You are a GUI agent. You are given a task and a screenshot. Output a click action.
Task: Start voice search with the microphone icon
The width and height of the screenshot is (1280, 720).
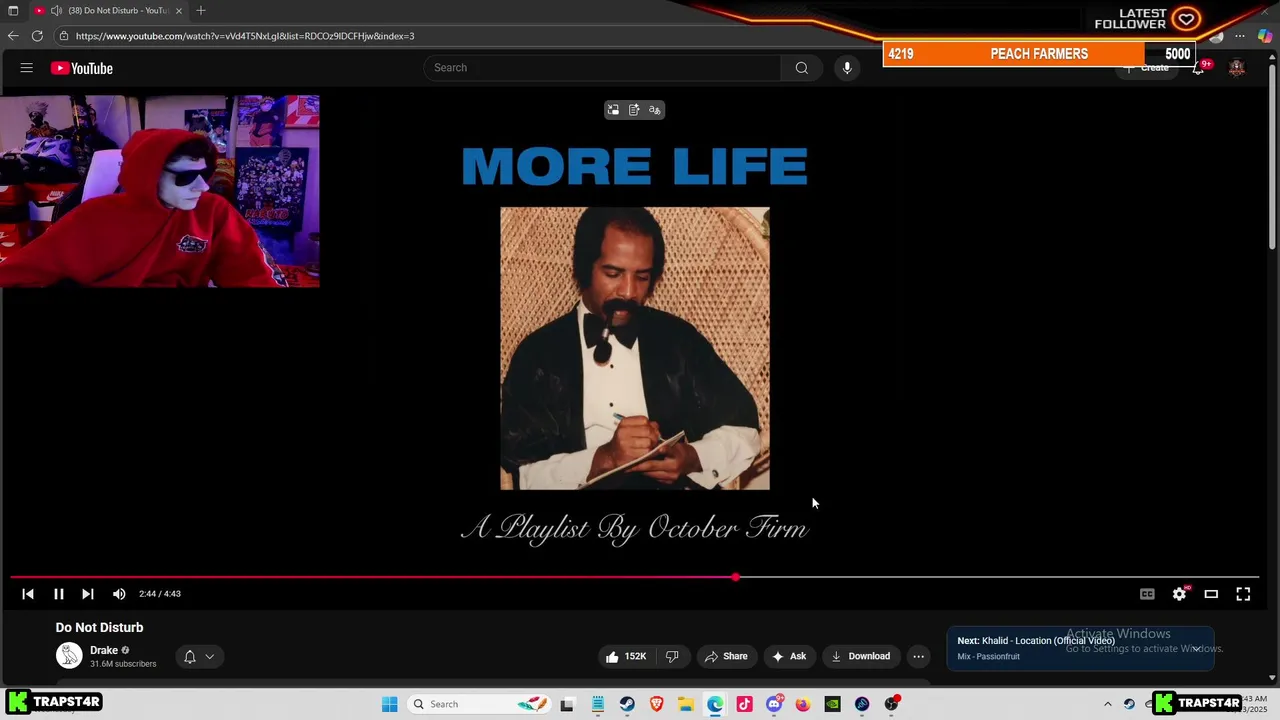coord(847,68)
